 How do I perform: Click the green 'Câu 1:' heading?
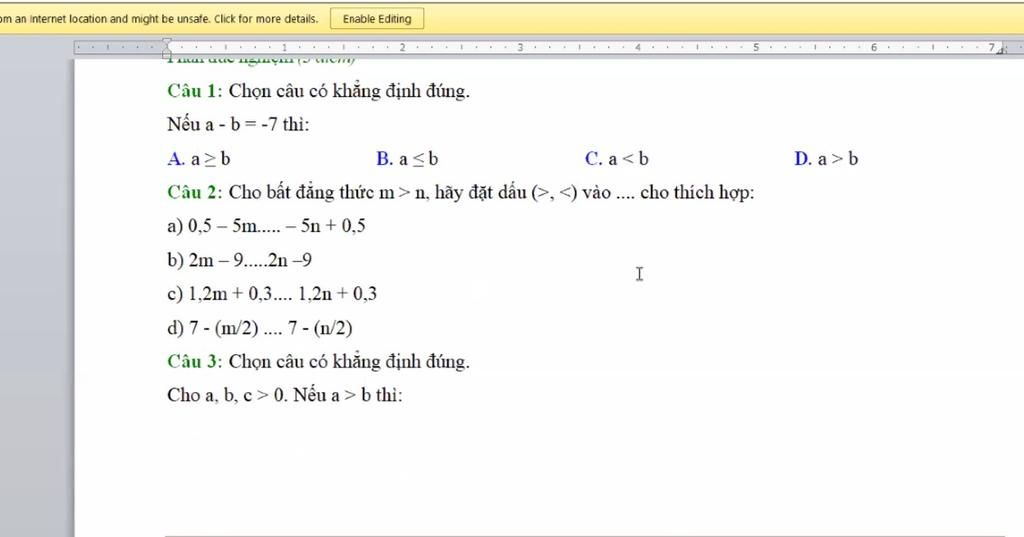point(195,91)
